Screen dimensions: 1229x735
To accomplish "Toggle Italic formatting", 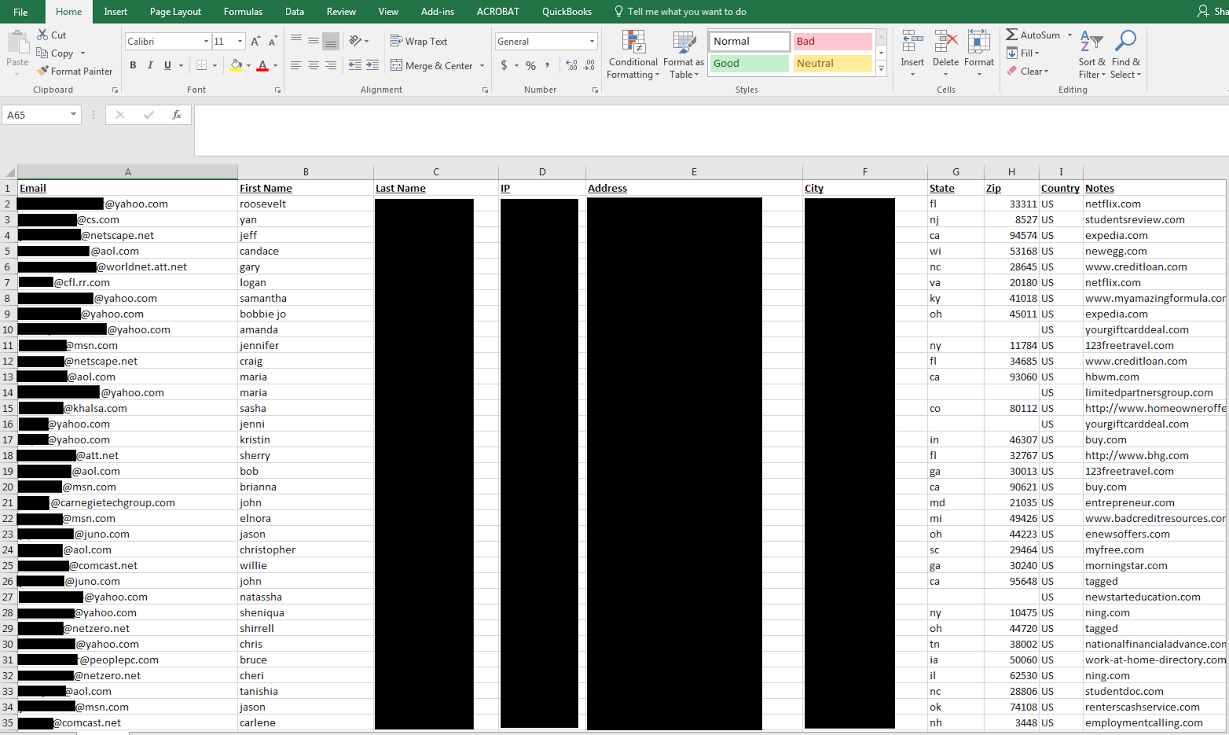I will click(x=150, y=66).
